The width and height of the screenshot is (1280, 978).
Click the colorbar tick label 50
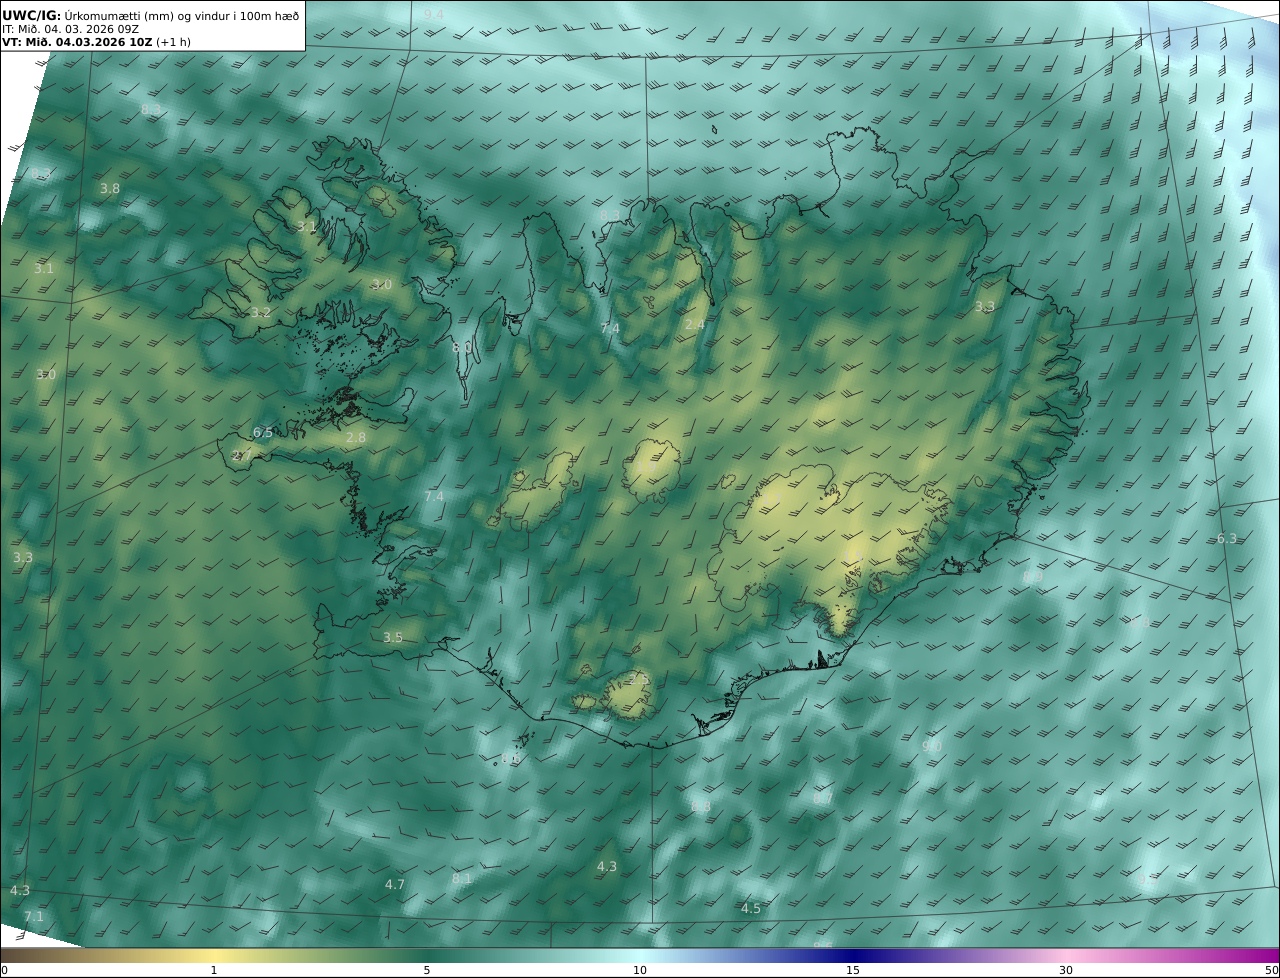[x=1272, y=970]
